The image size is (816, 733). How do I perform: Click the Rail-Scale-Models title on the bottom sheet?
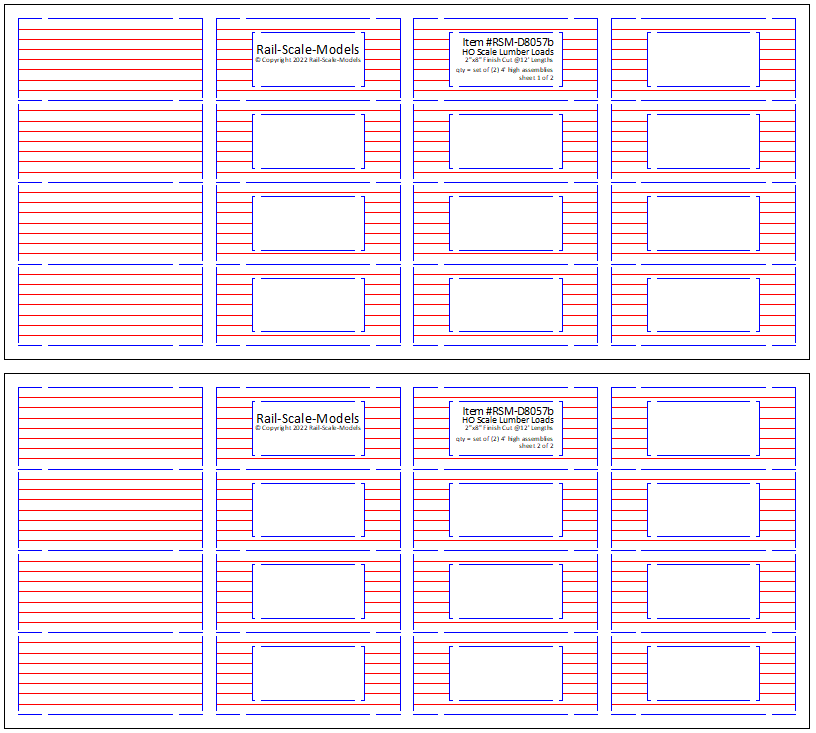pos(308,419)
